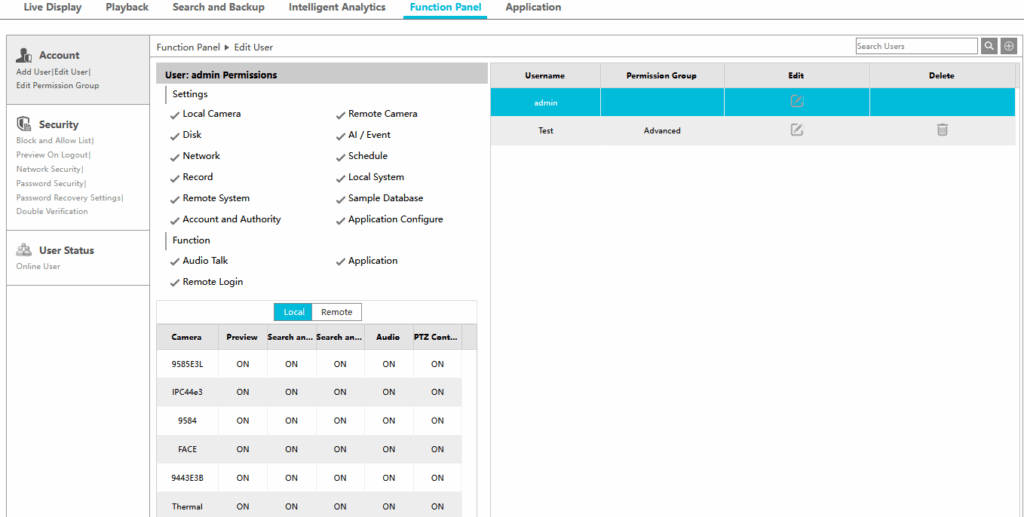Select the Local camera permissions button
Screen dimensions: 1024x517
point(293,312)
